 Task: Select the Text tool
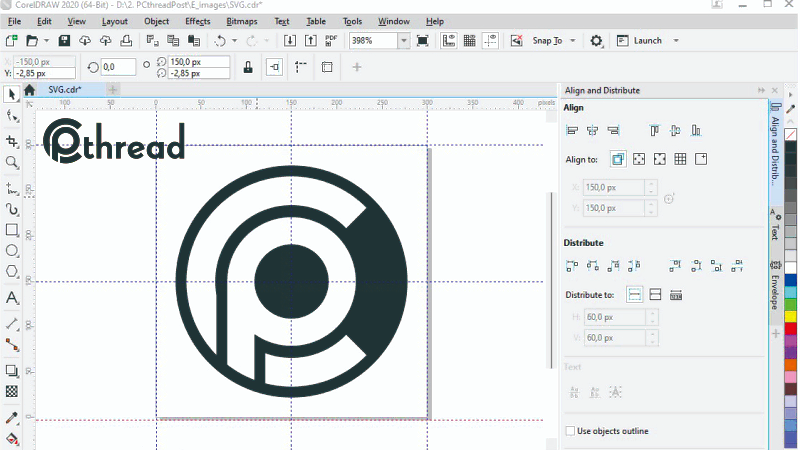[x=11, y=297]
